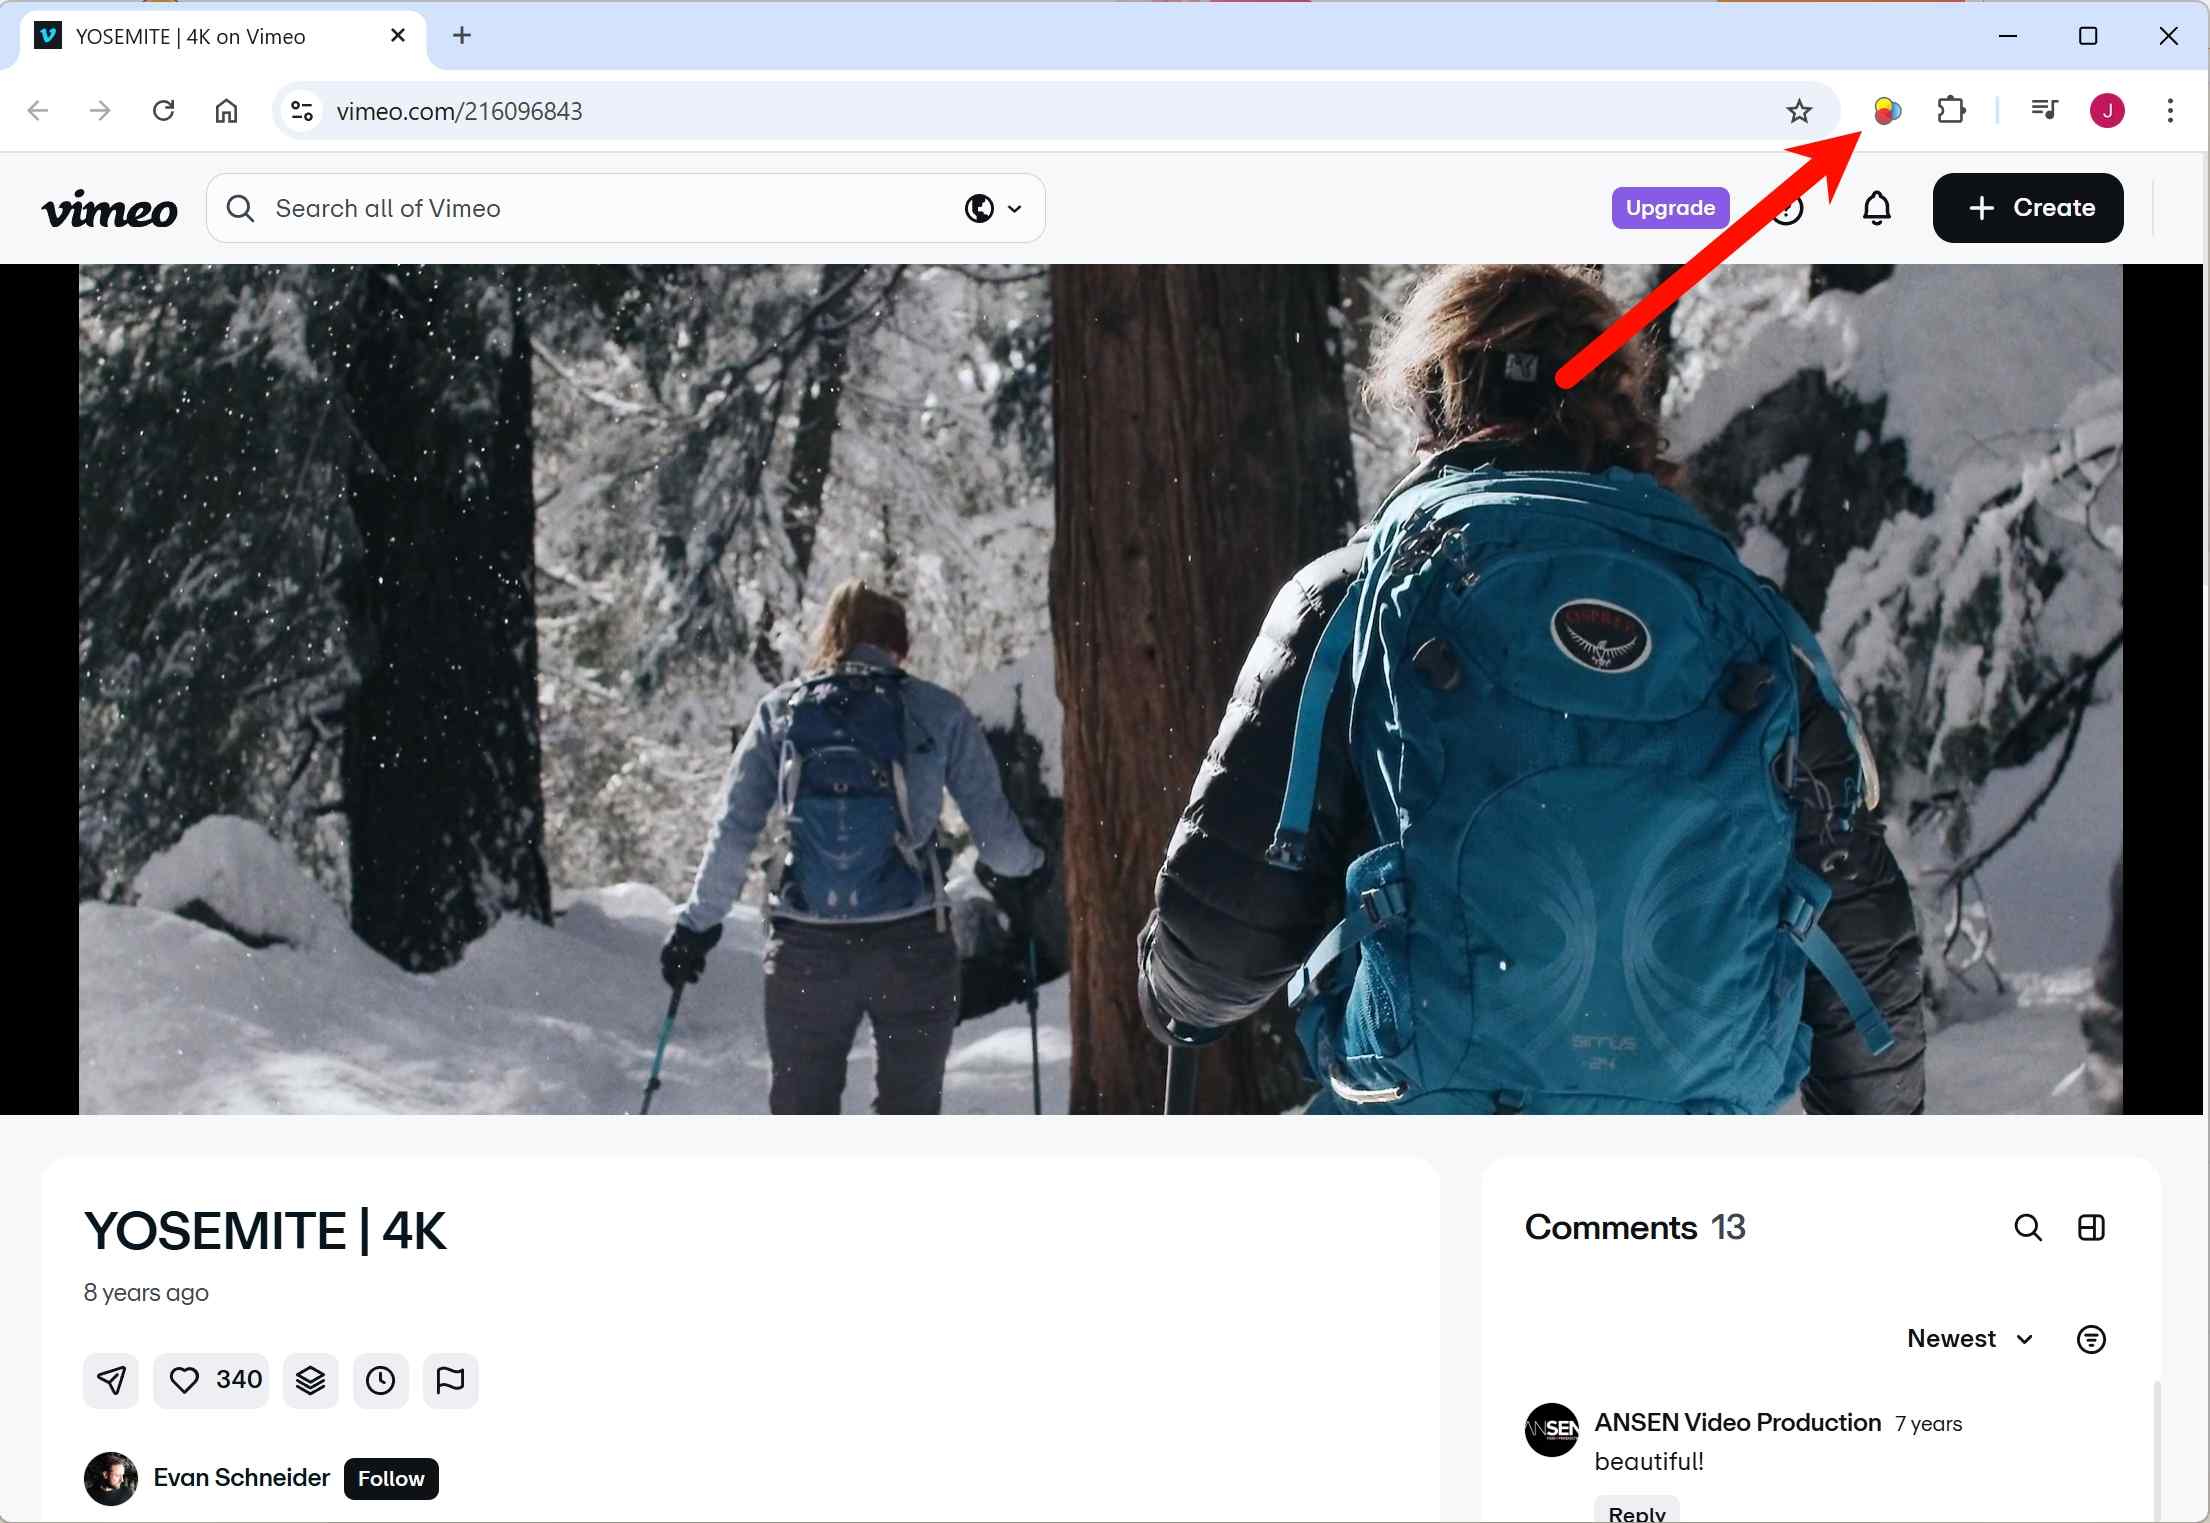Select the share video icon
Viewport: 2210px width, 1523px height.
[x=110, y=1380]
